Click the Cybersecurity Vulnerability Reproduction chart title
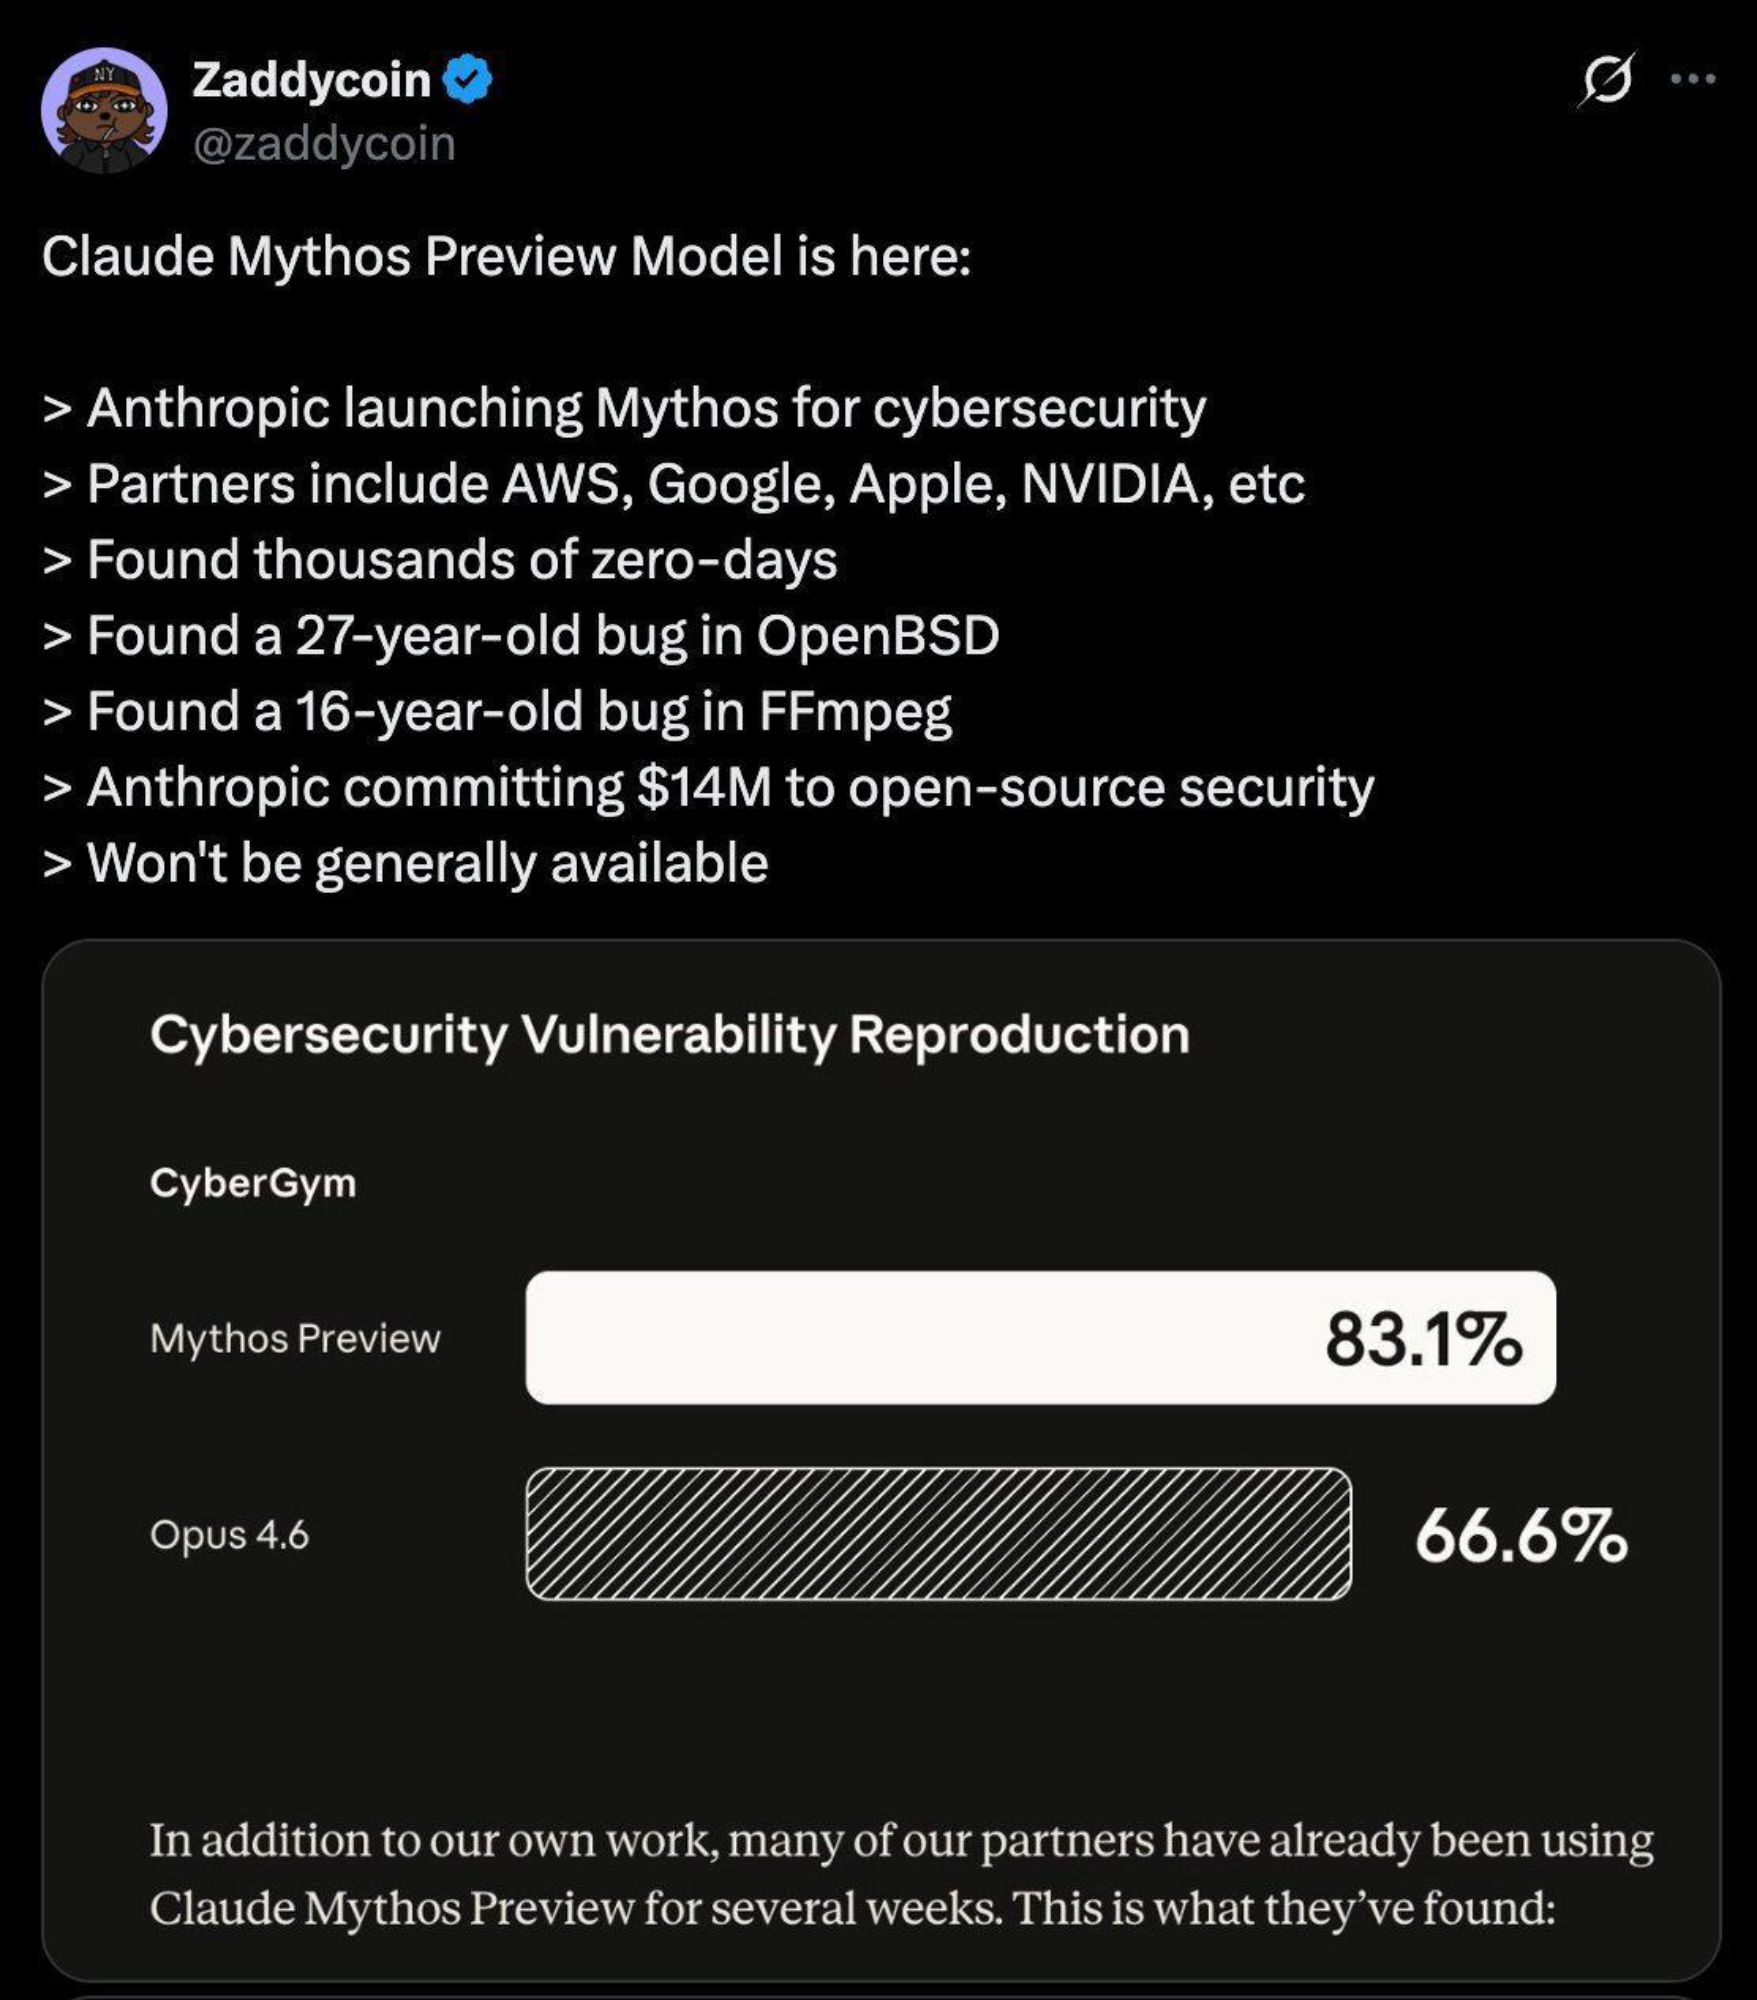 tap(669, 1034)
